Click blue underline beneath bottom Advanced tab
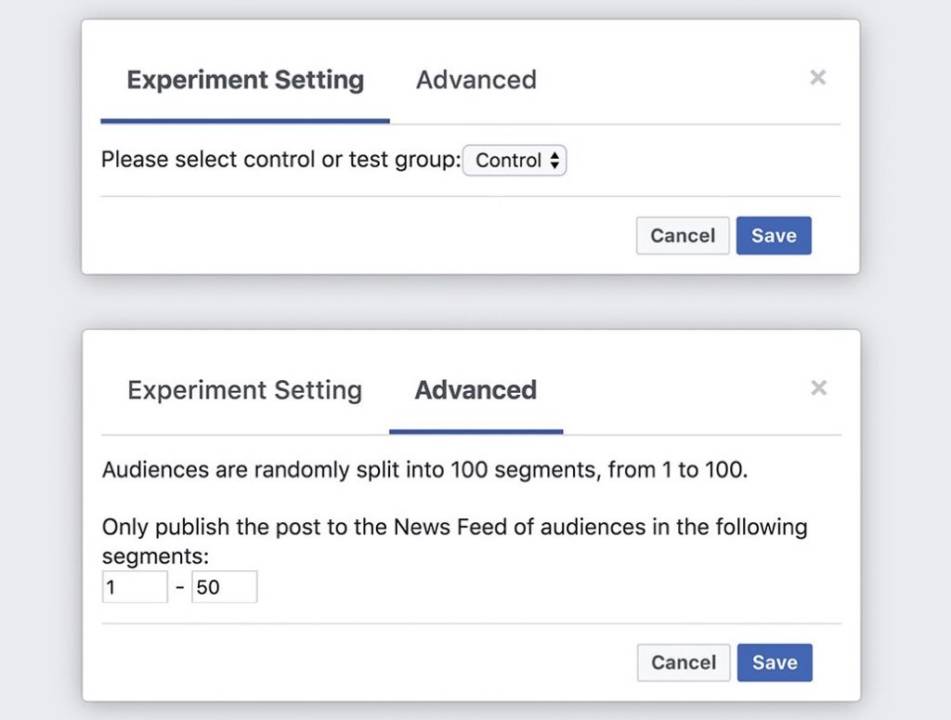 [476, 432]
